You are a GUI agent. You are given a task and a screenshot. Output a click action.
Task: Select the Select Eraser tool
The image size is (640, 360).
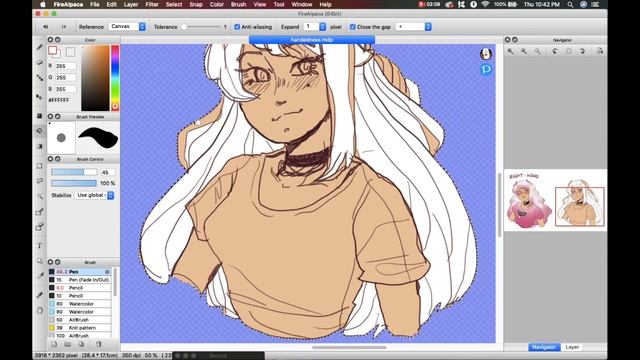tap(40, 227)
